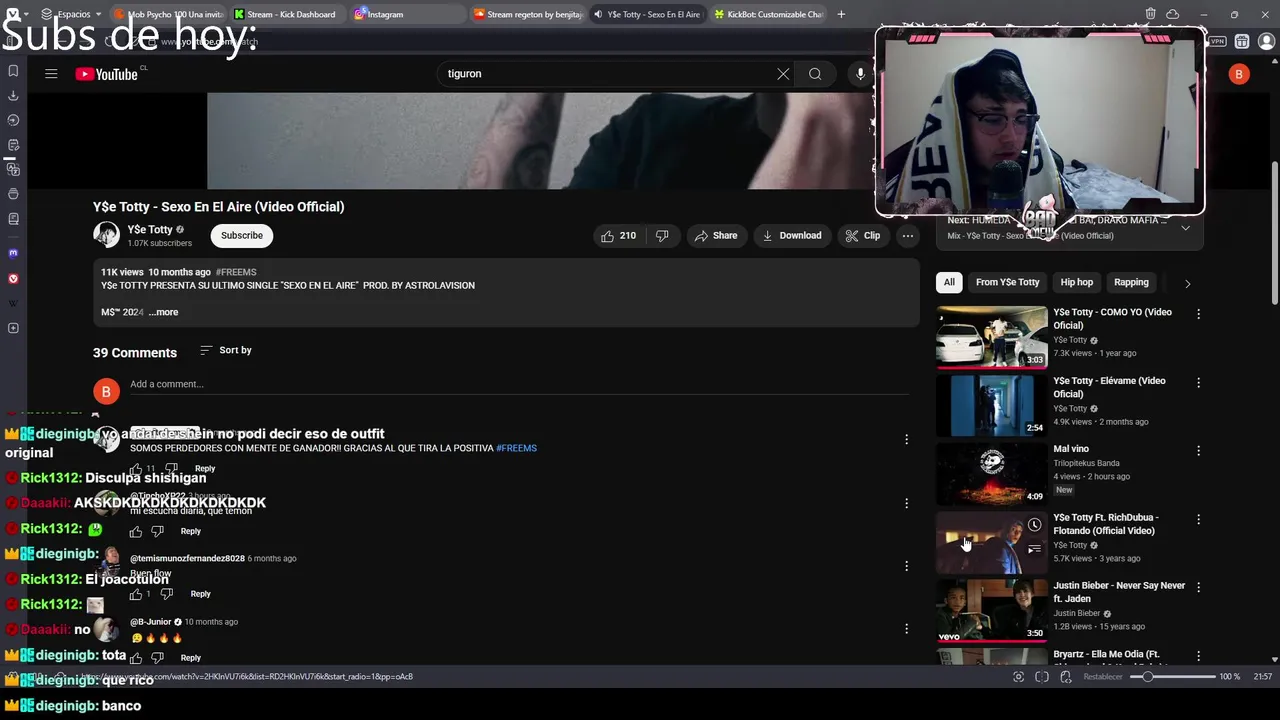This screenshot has height=720, width=1280.
Task: Open the closed tabs trash icon
Action: (x=1151, y=14)
